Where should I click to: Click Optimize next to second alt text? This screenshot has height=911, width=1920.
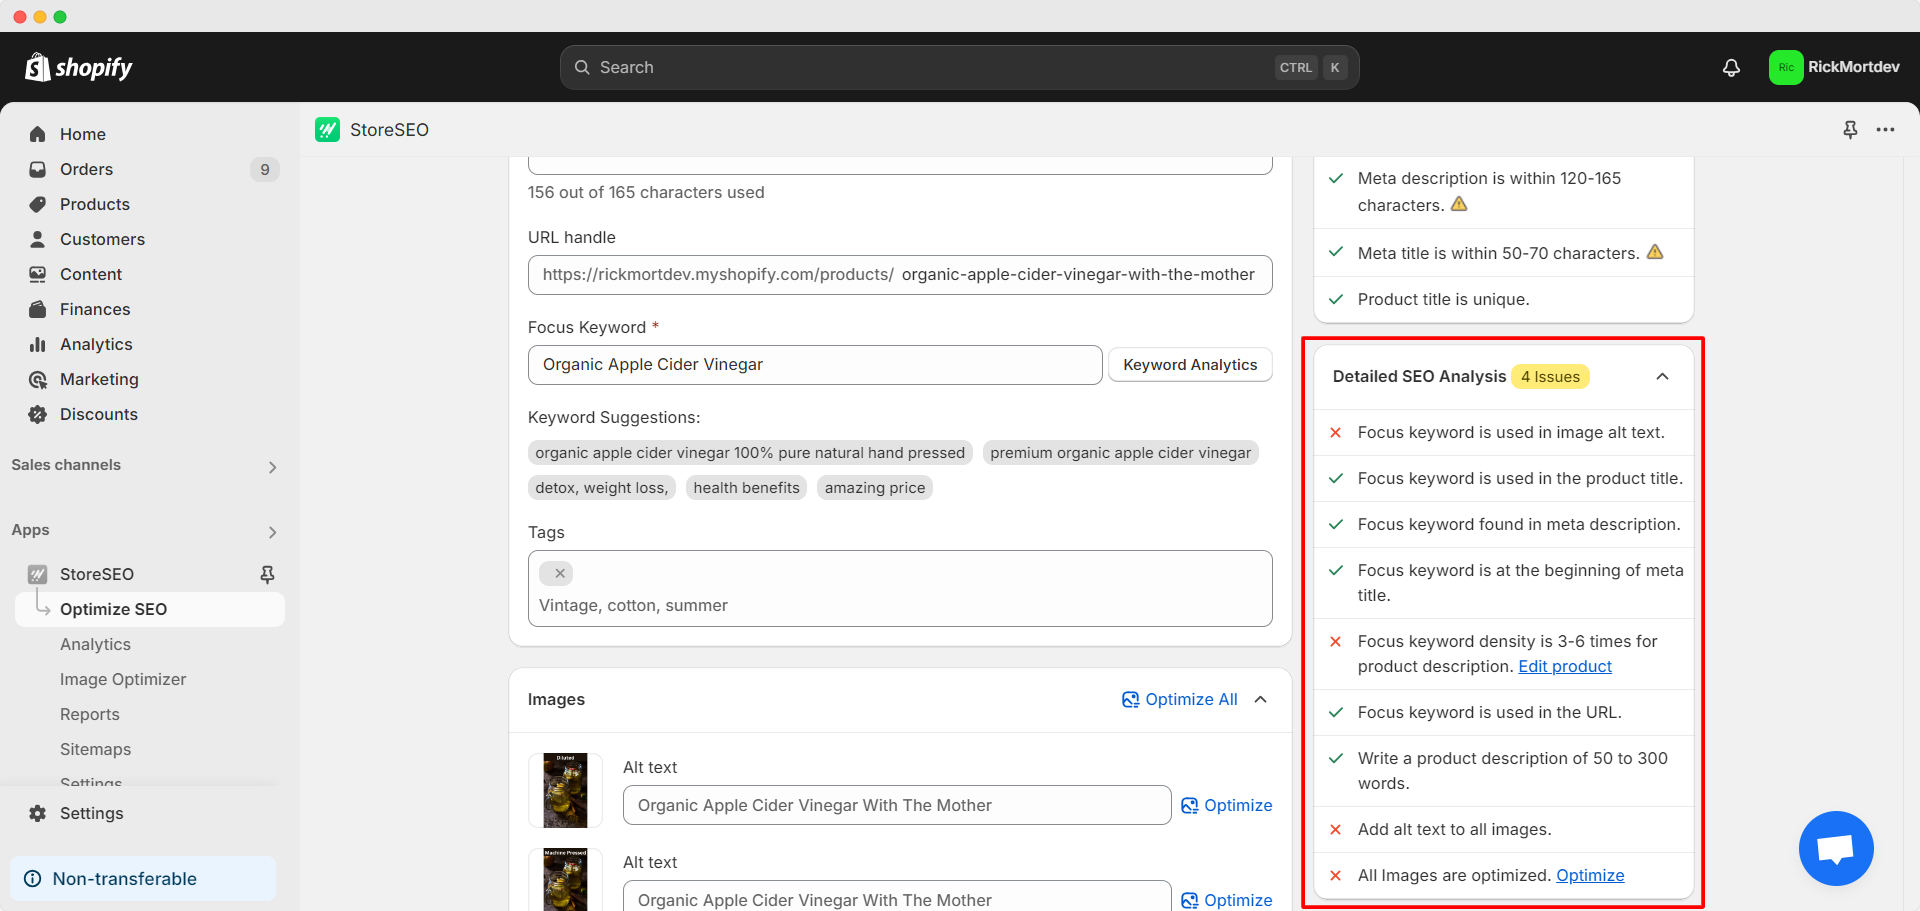click(x=1227, y=900)
